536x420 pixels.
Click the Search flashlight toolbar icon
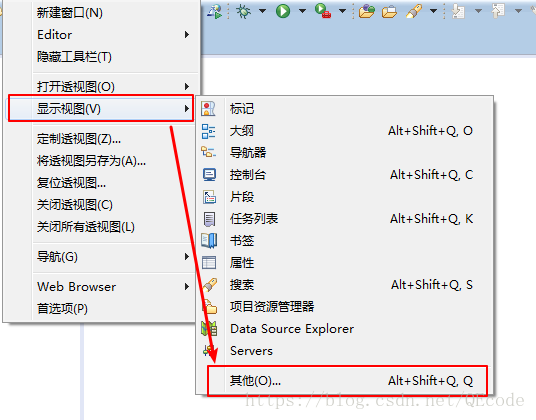click(x=414, y=11)
